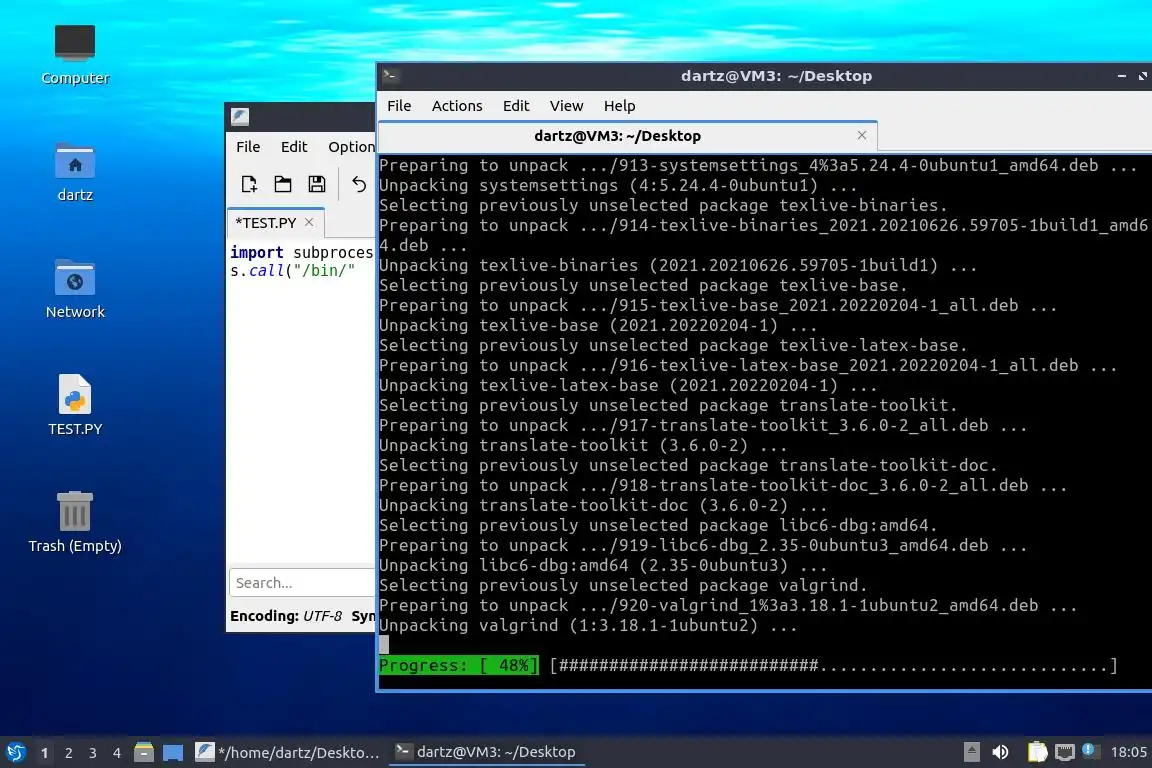The width and height of the screenshot is (1152, 768).
Task: Open the Lubuntu application menu
Action: click(x=15, y=752)
